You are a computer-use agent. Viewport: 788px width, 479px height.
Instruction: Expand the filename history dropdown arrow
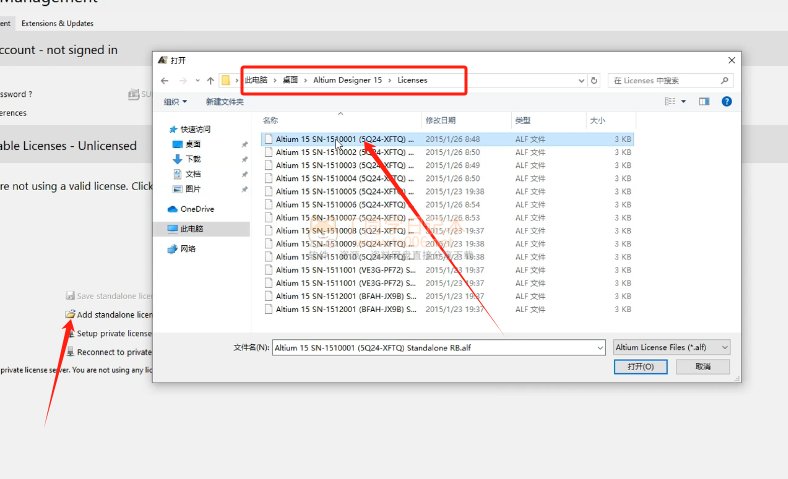tap(600, 348)
